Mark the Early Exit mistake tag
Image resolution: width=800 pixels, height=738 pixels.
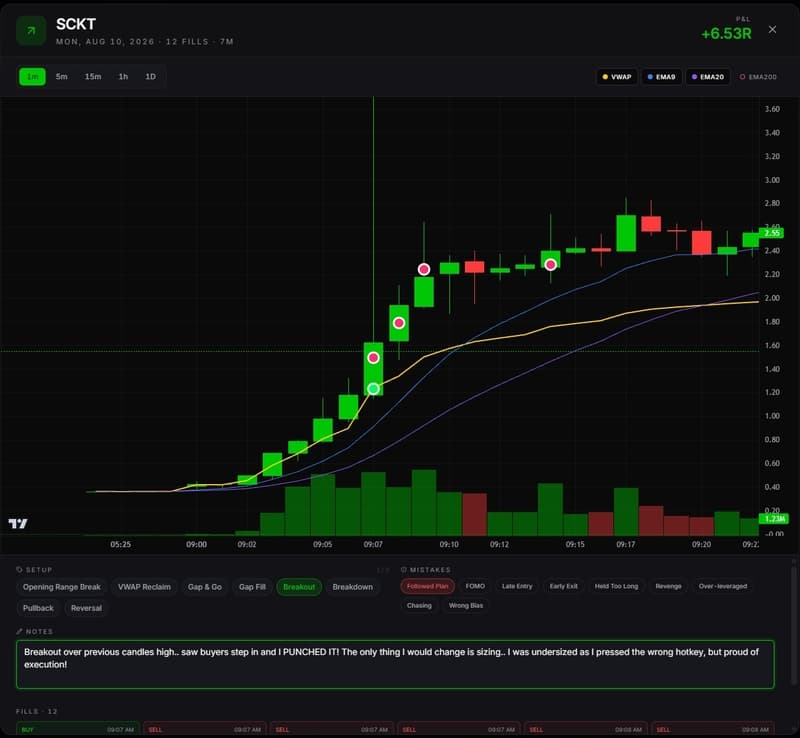click(564, 586)
